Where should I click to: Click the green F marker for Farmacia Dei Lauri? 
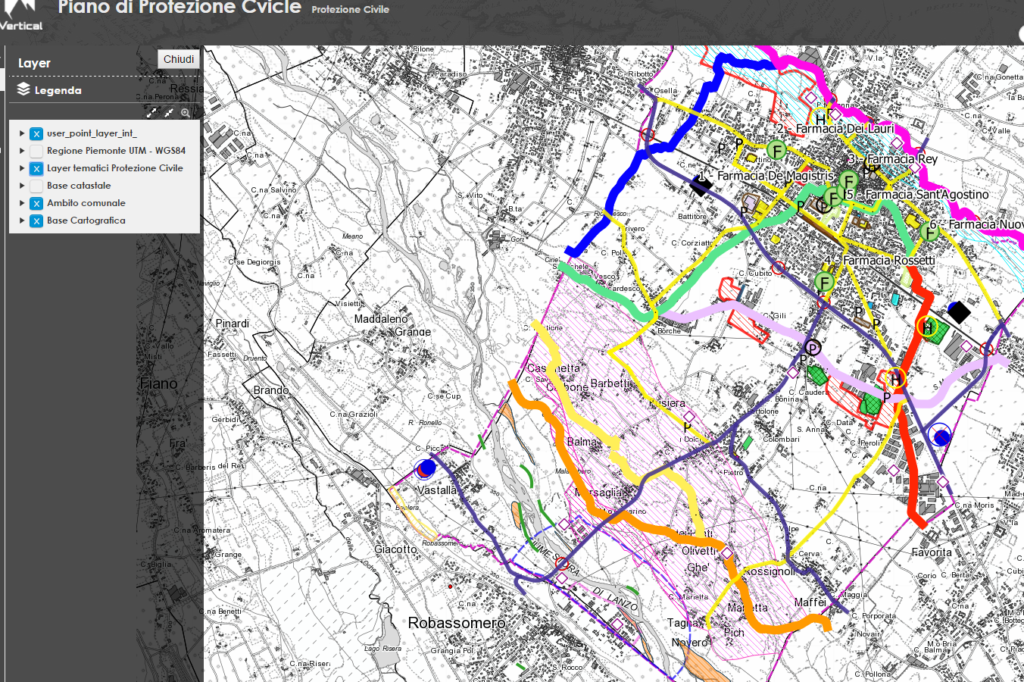[775, 150]
